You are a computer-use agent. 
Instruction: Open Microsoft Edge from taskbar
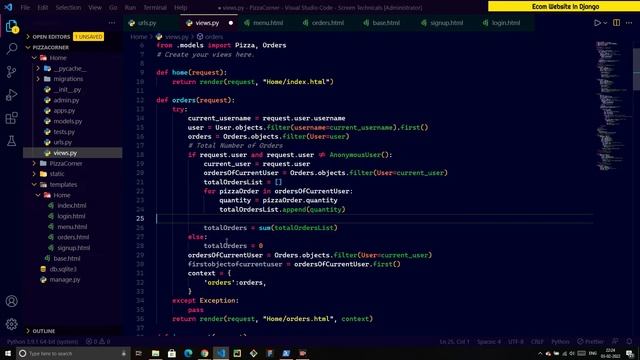click(188, 353)
